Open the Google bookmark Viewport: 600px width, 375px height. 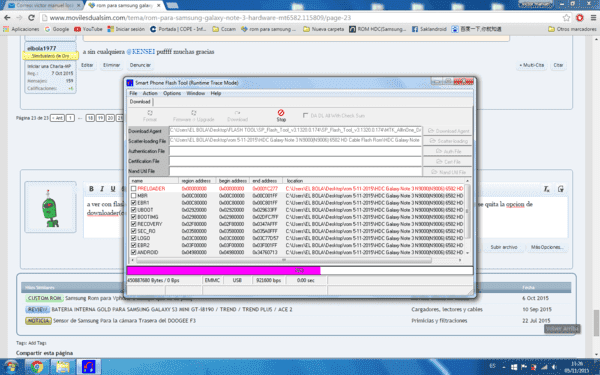[x=57, y=29]
